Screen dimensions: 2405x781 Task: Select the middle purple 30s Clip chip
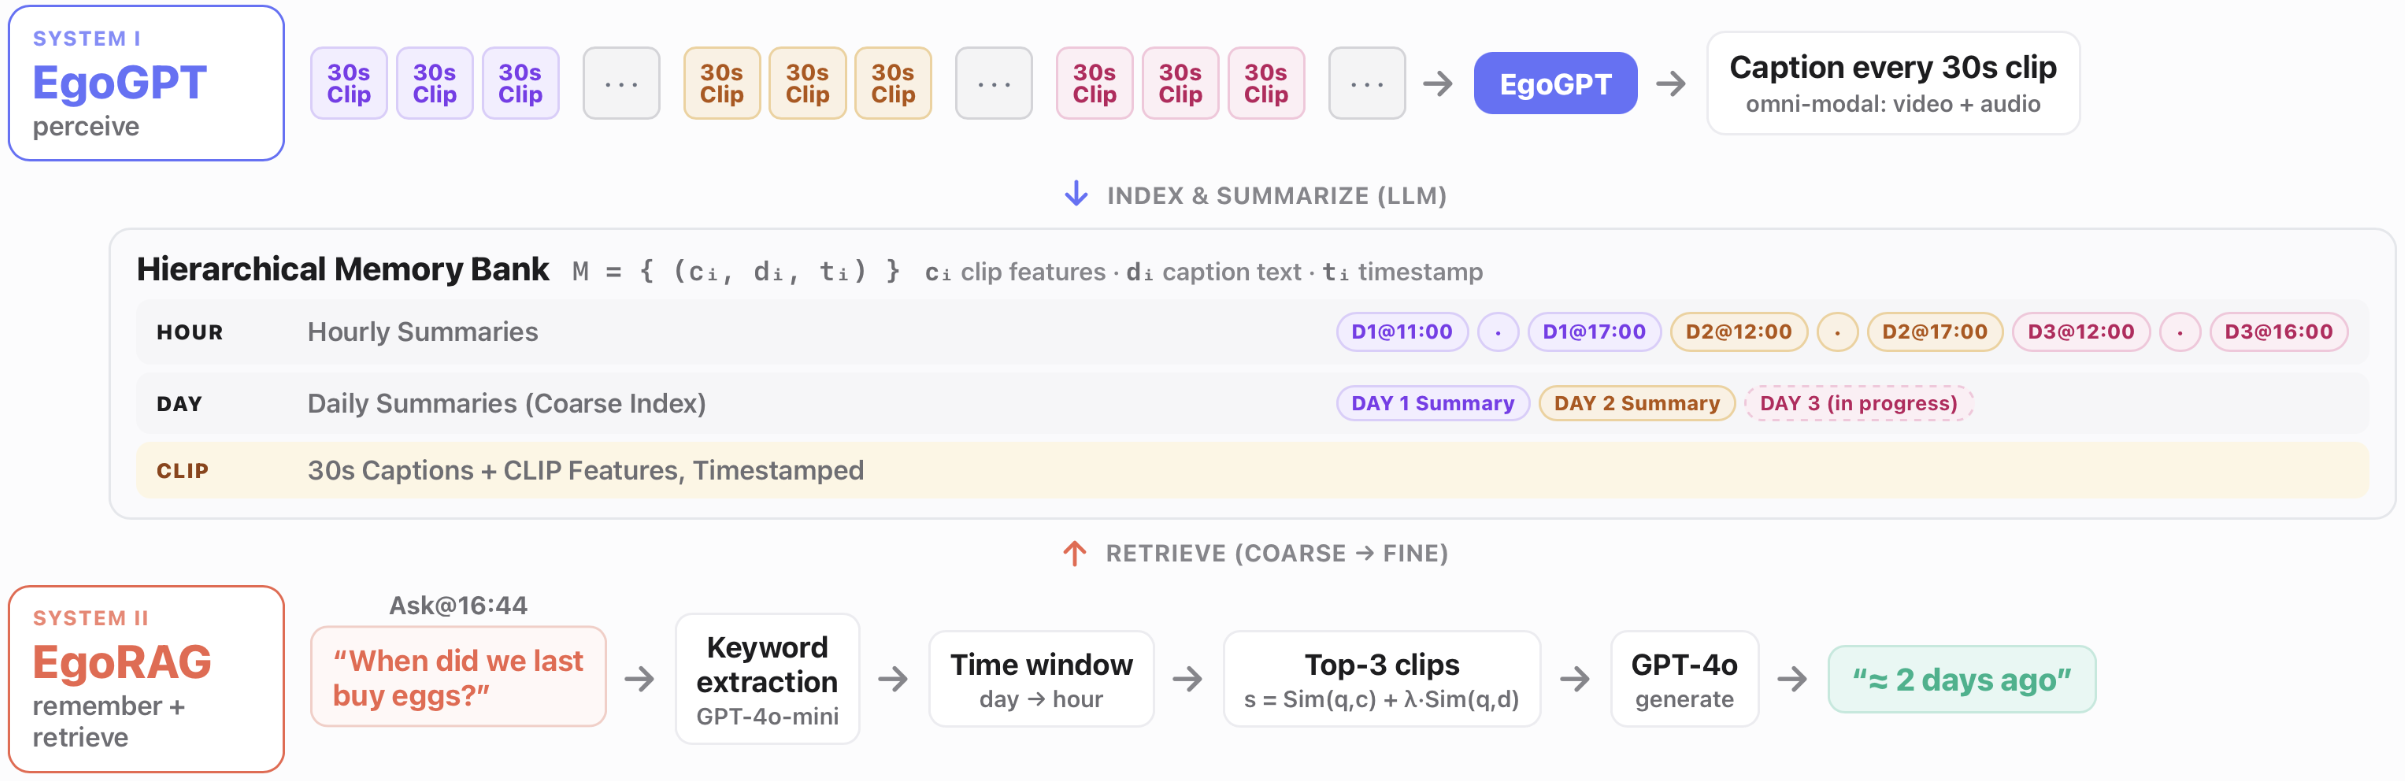coord(435,83)
